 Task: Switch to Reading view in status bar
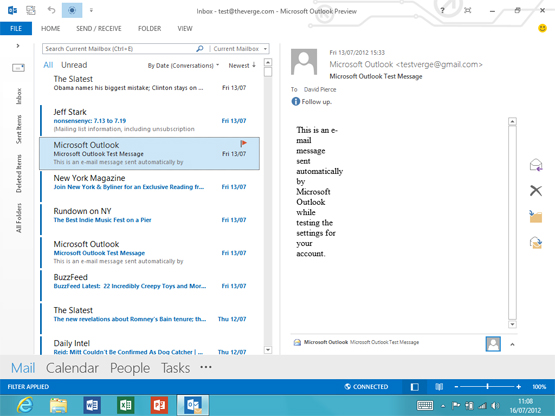439,387
